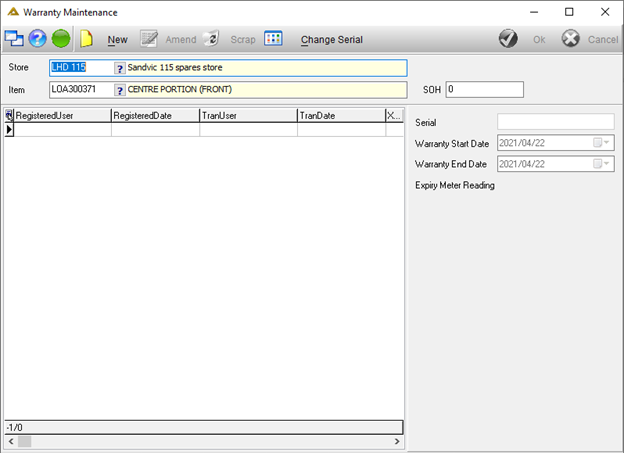Click the Scrap recycle icon

click(x=211, y=39)
